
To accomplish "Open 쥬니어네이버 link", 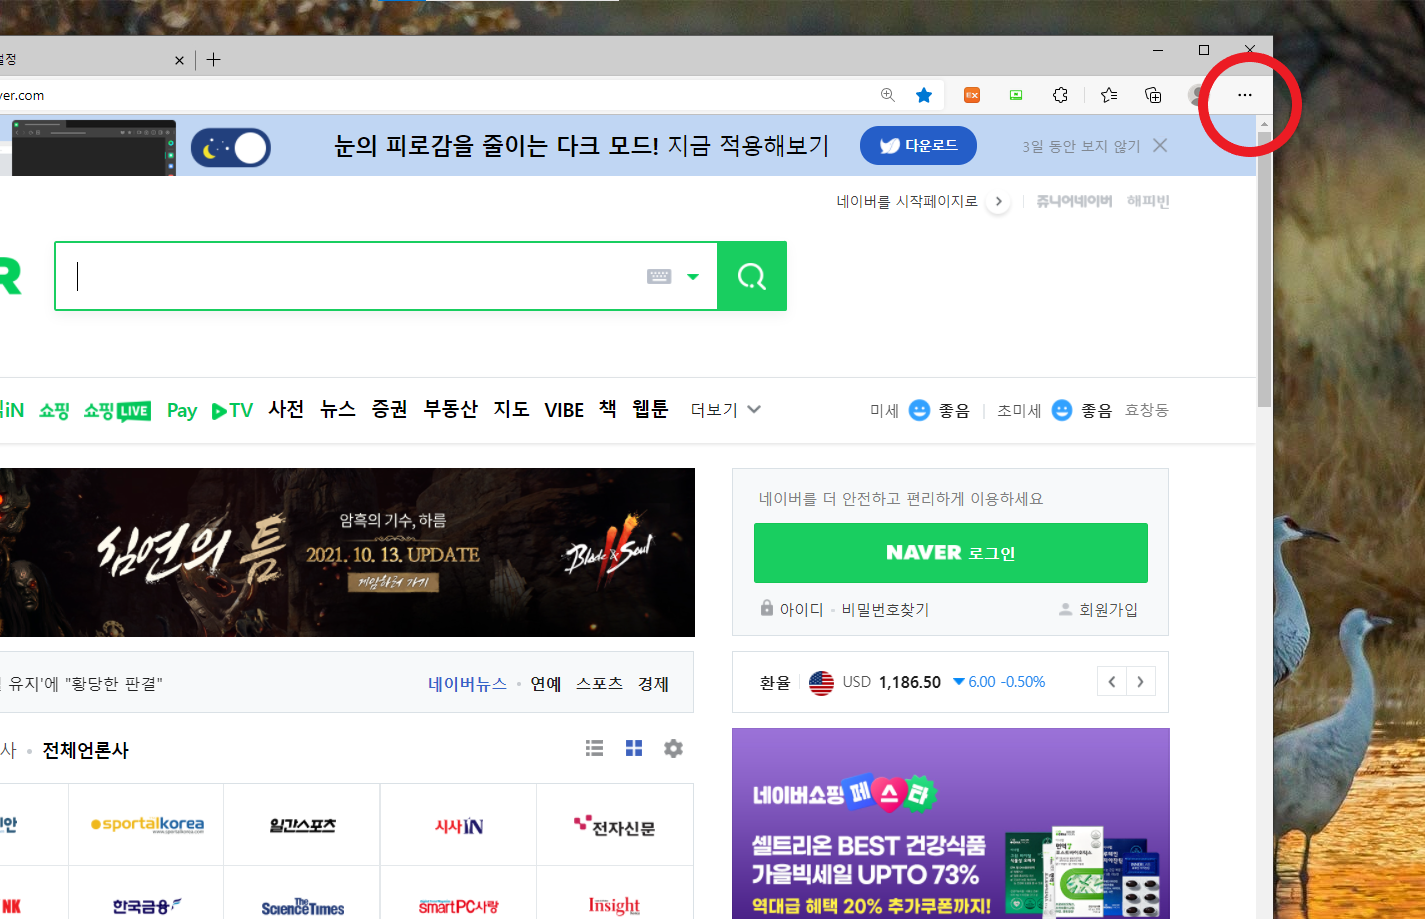I will point(1074,201).
